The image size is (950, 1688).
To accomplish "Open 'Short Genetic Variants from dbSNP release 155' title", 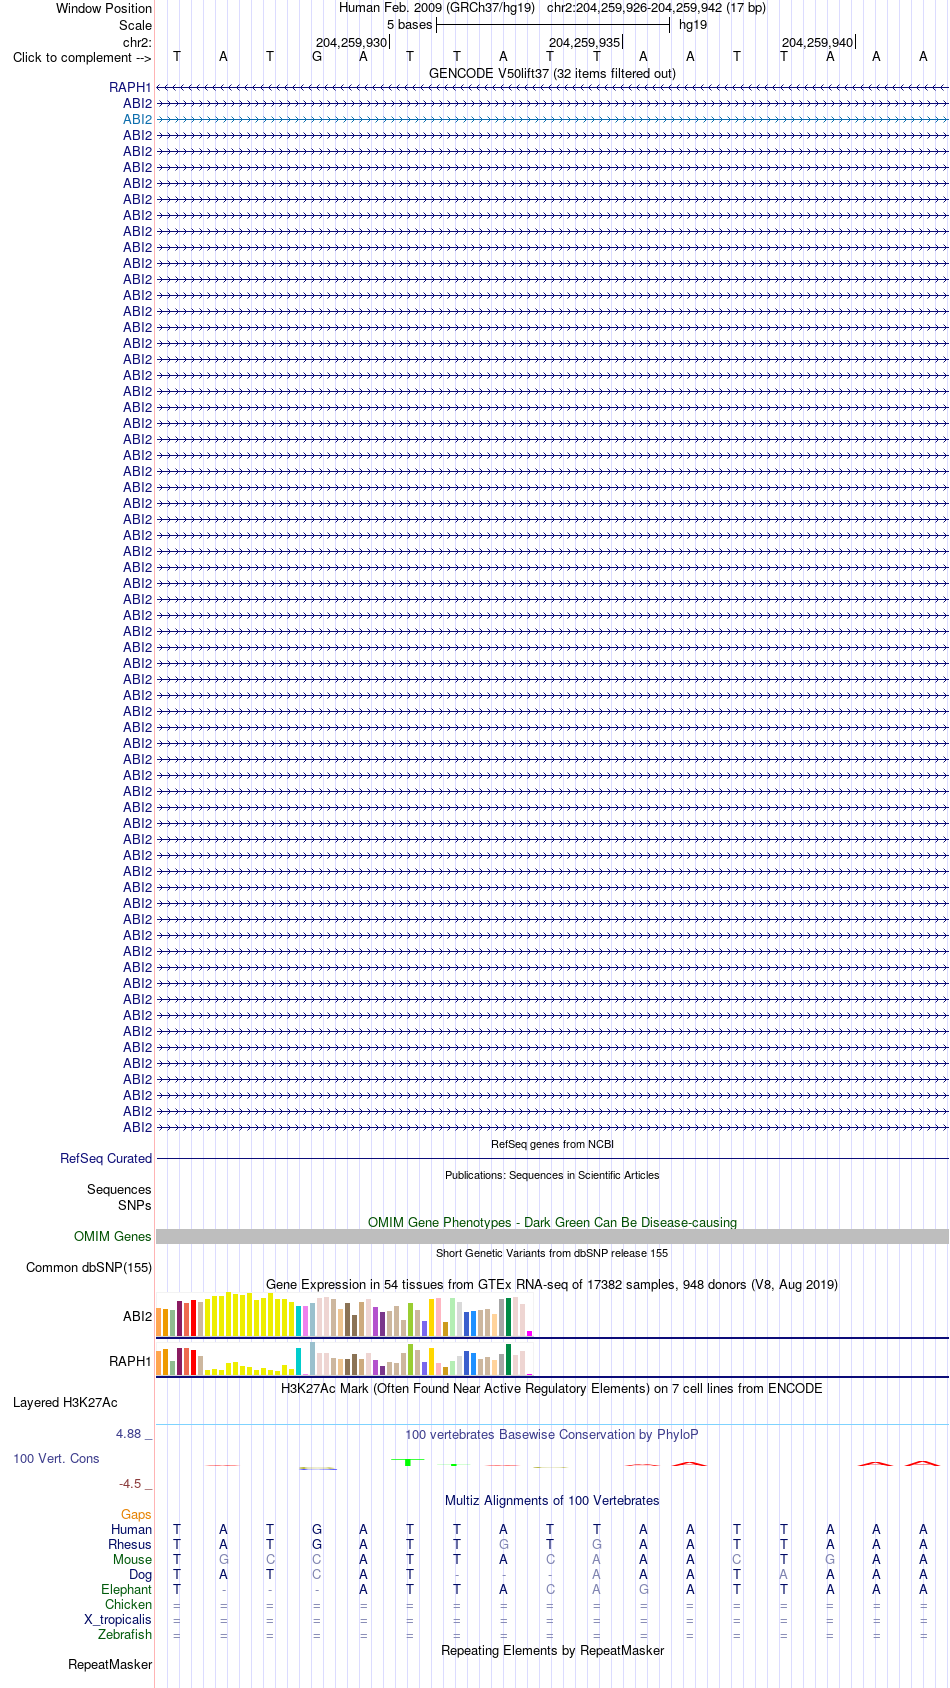I will [x=552, y=1253].
